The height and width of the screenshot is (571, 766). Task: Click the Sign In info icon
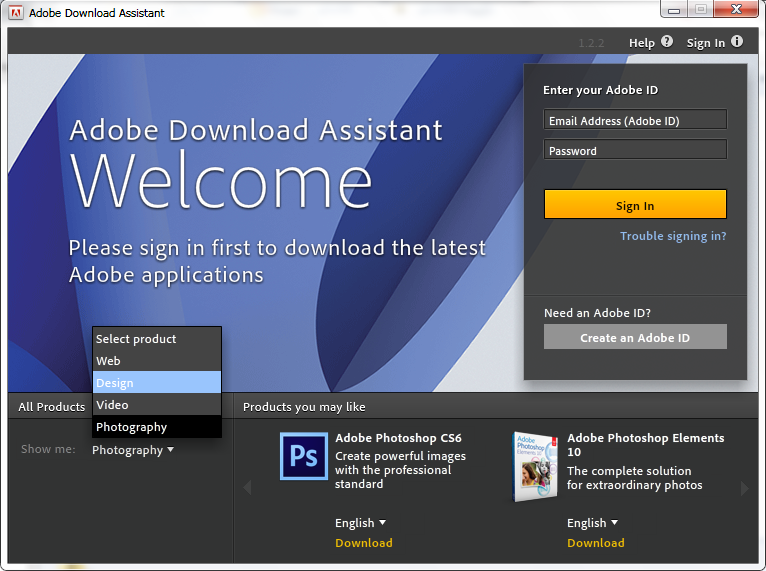pos(737,42)
